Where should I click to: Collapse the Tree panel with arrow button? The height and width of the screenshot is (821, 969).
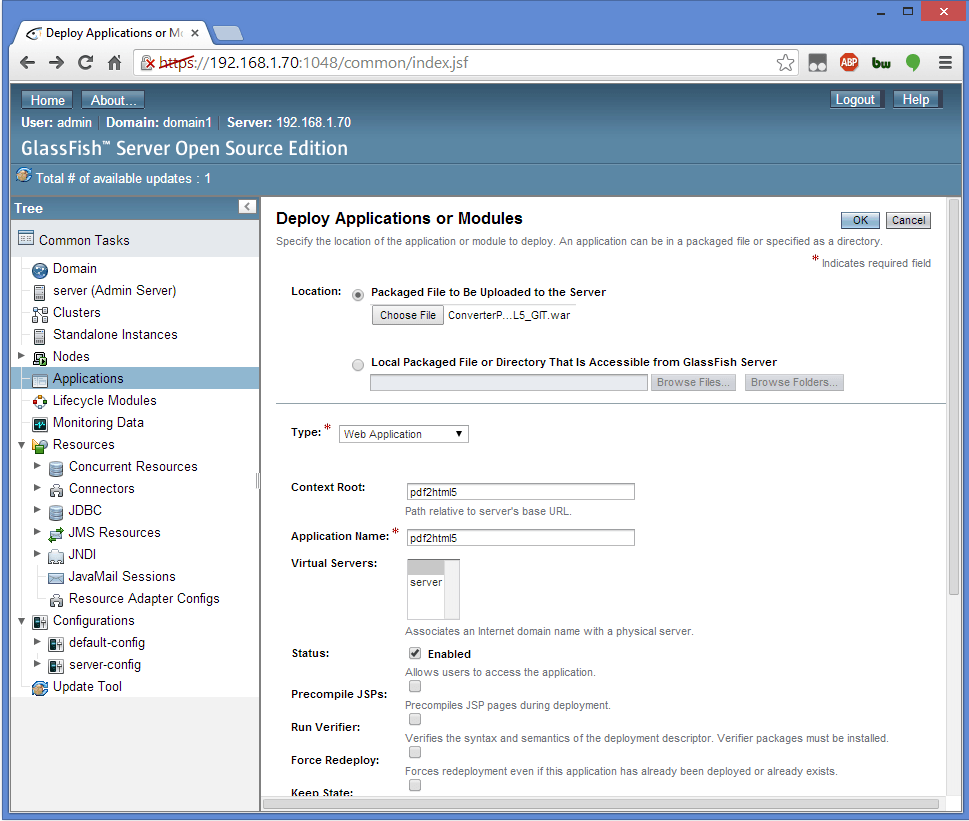[x=247, y=207]
